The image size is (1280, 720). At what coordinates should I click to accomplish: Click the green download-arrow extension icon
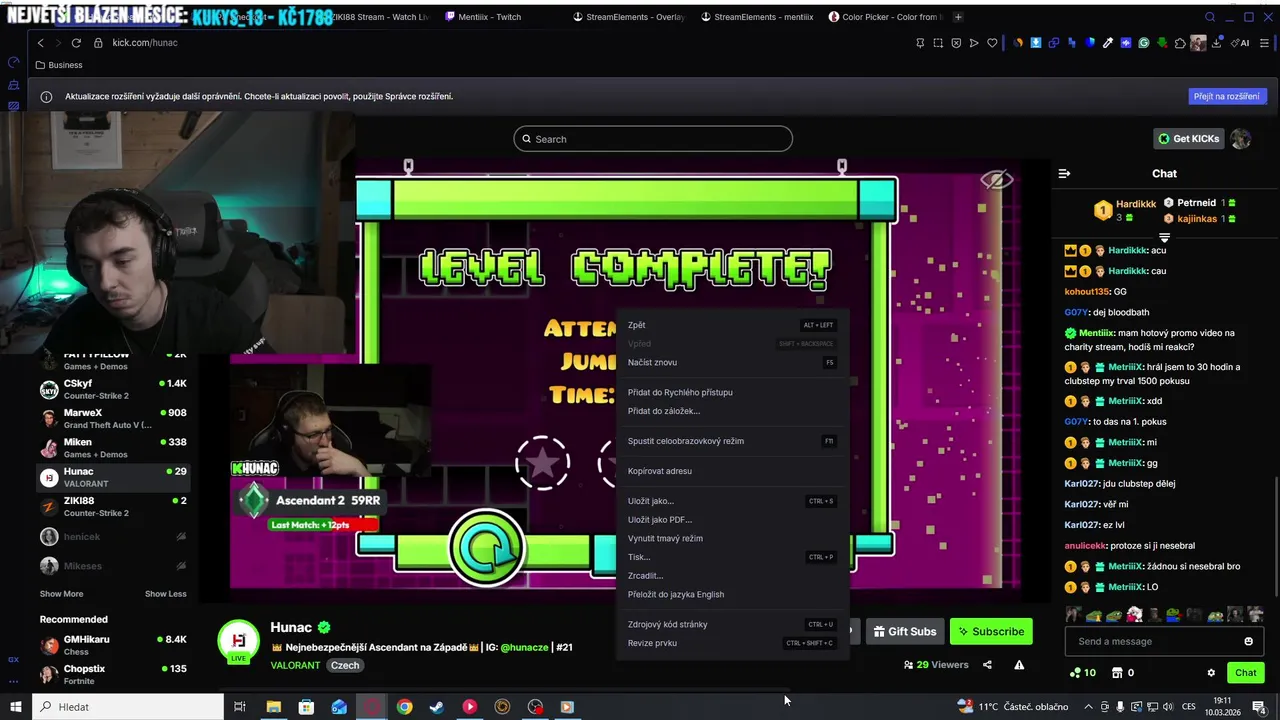(1162, 43)
